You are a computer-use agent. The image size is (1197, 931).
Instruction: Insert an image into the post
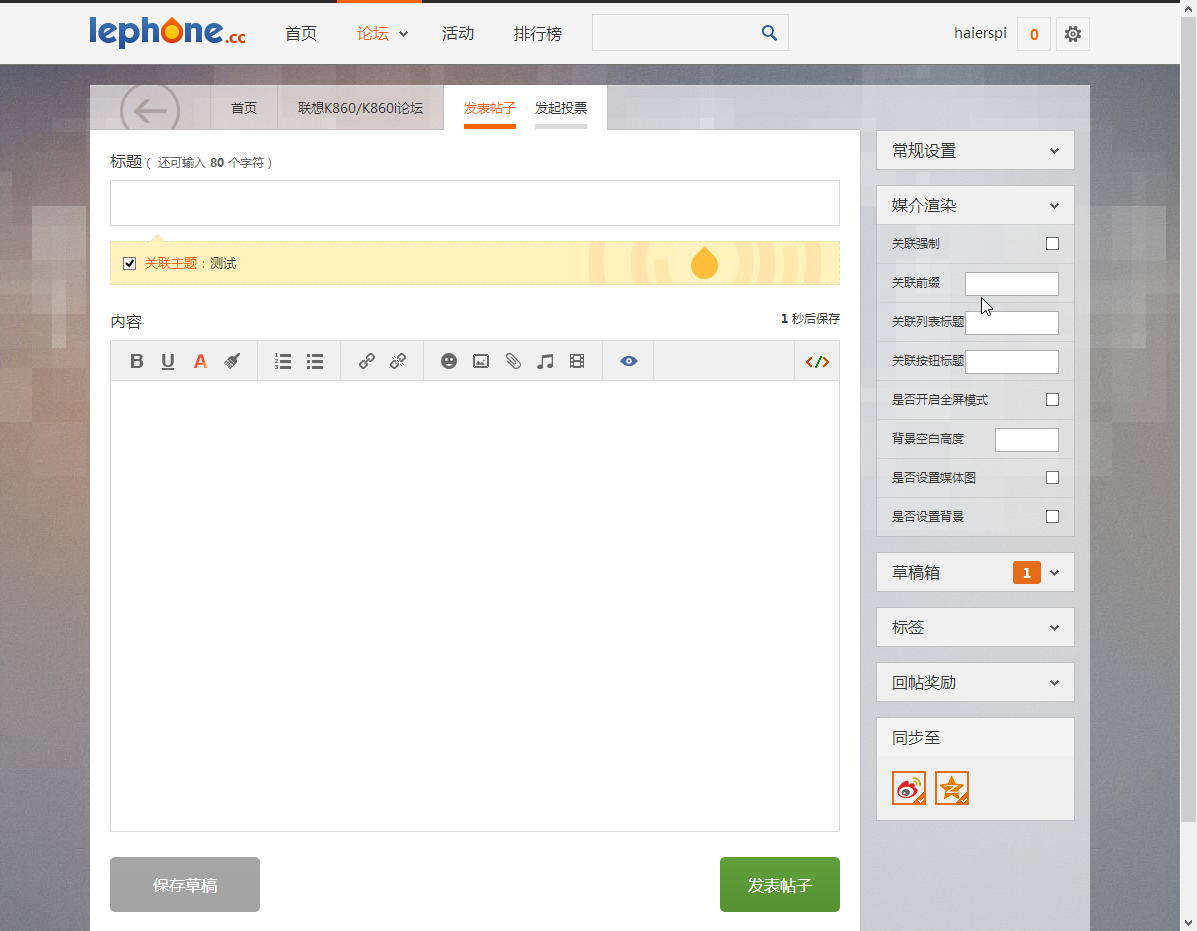[481, 362]
